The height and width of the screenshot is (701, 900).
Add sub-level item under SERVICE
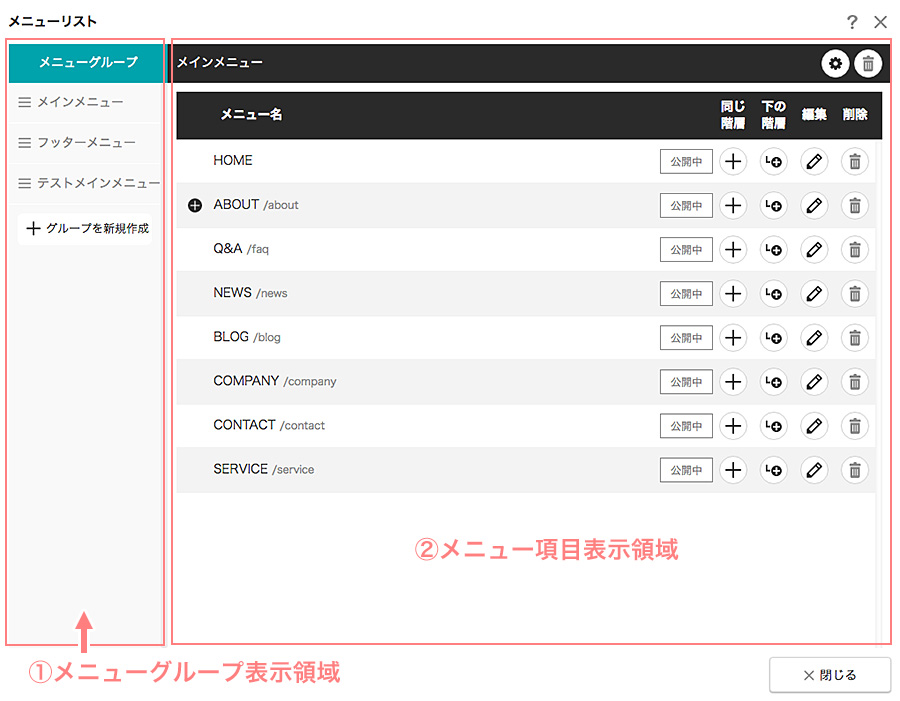click(x=774, y=470)
